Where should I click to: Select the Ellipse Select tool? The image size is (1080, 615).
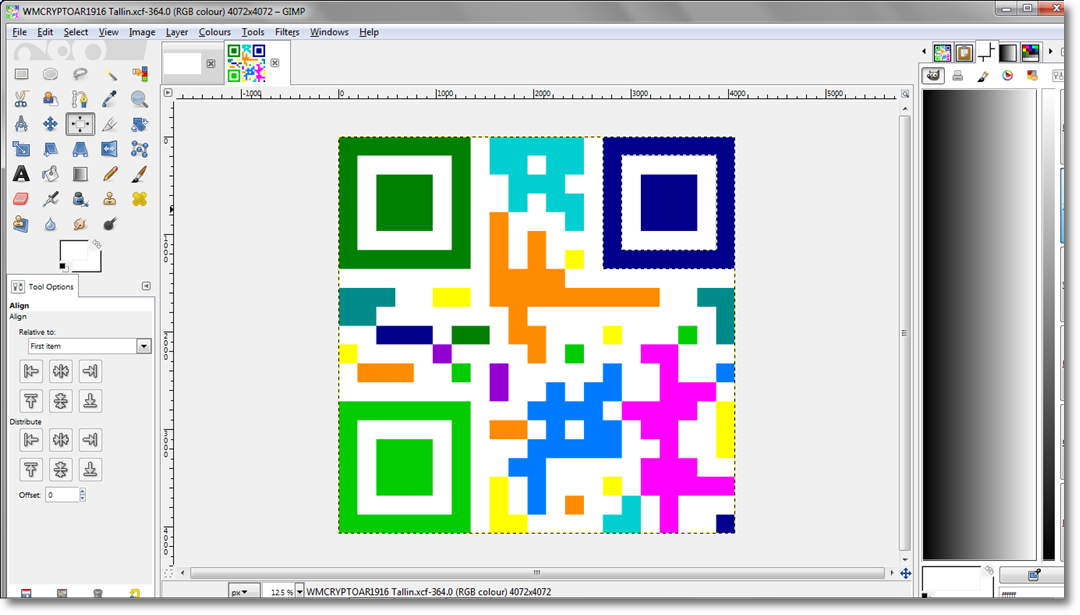(x=50, y=74)
